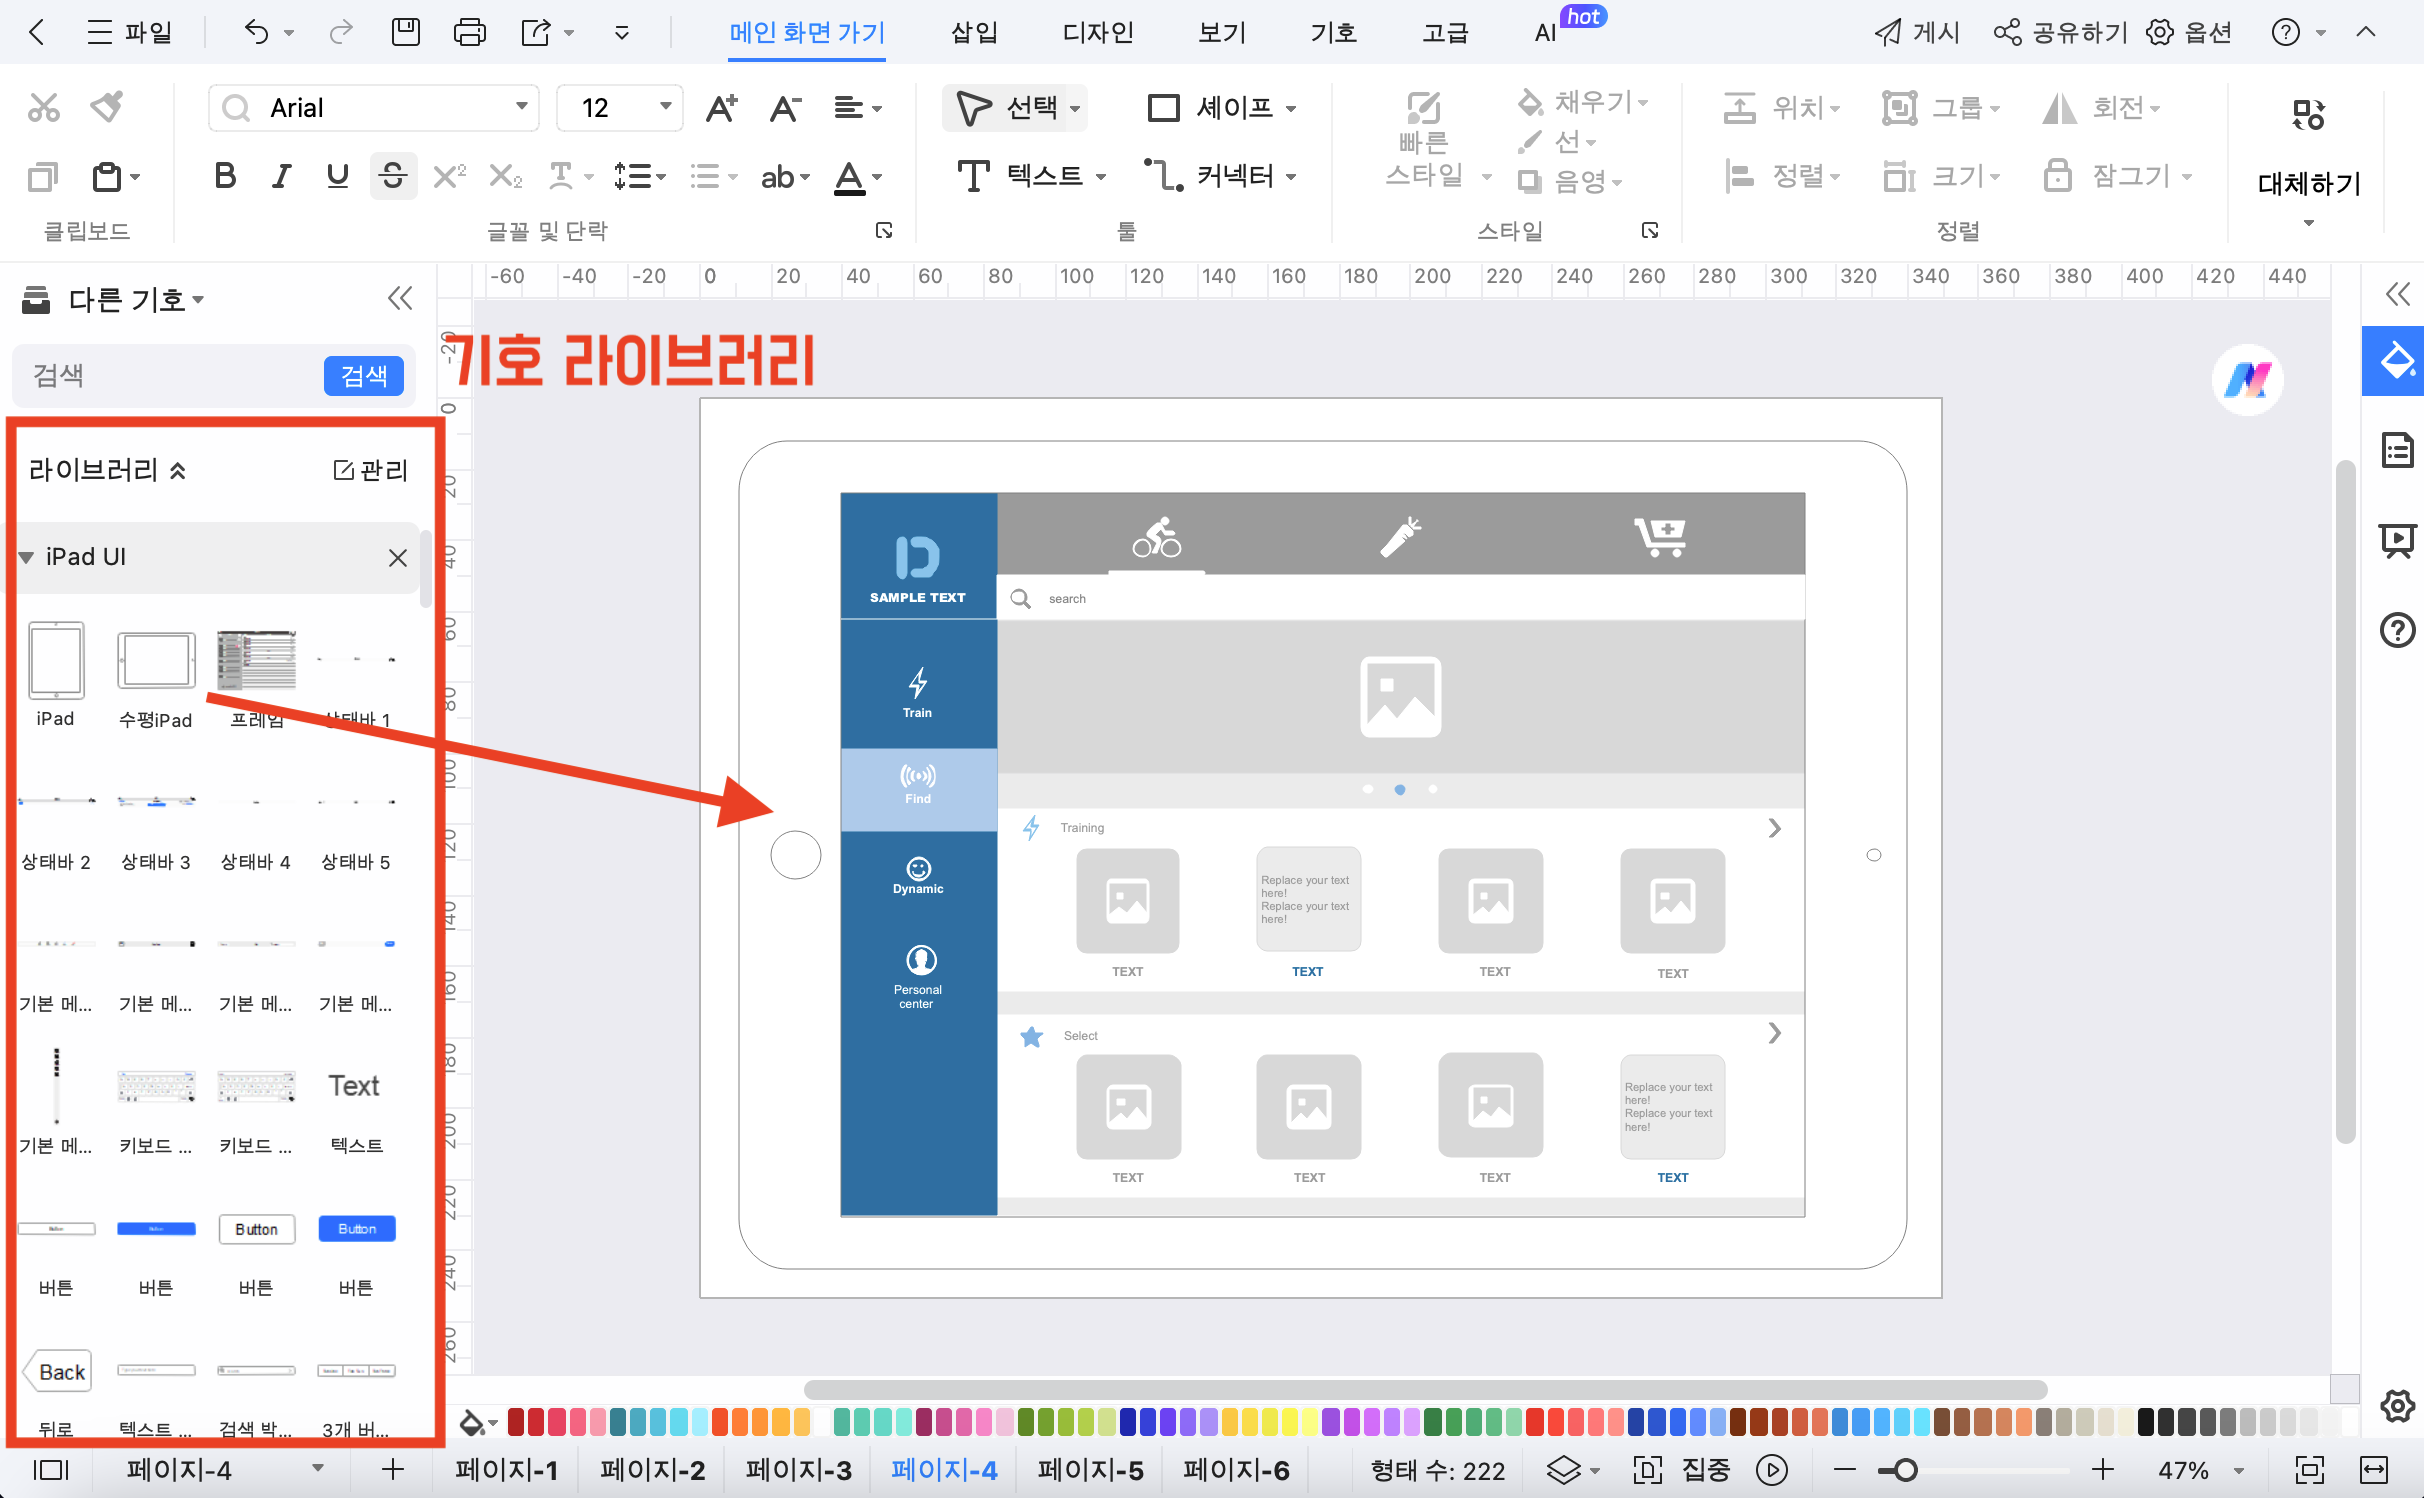Open presentation panel icon on right sidebar
This screenshot has width=2424, height=1498.
(2397, 540)
